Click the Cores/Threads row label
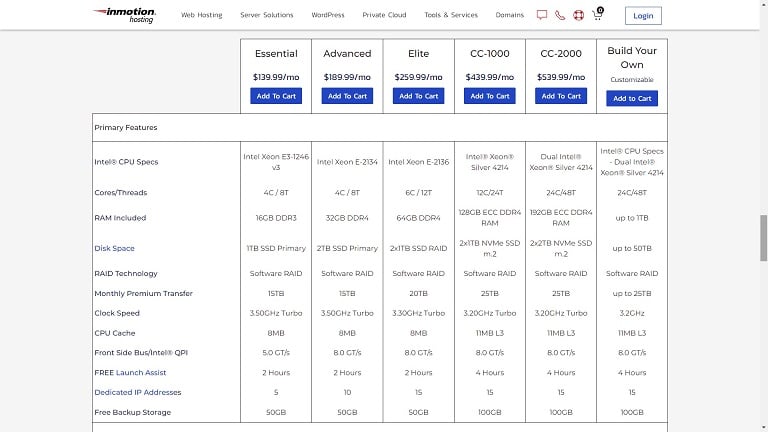768x432 pixels. tap(120, 192)
